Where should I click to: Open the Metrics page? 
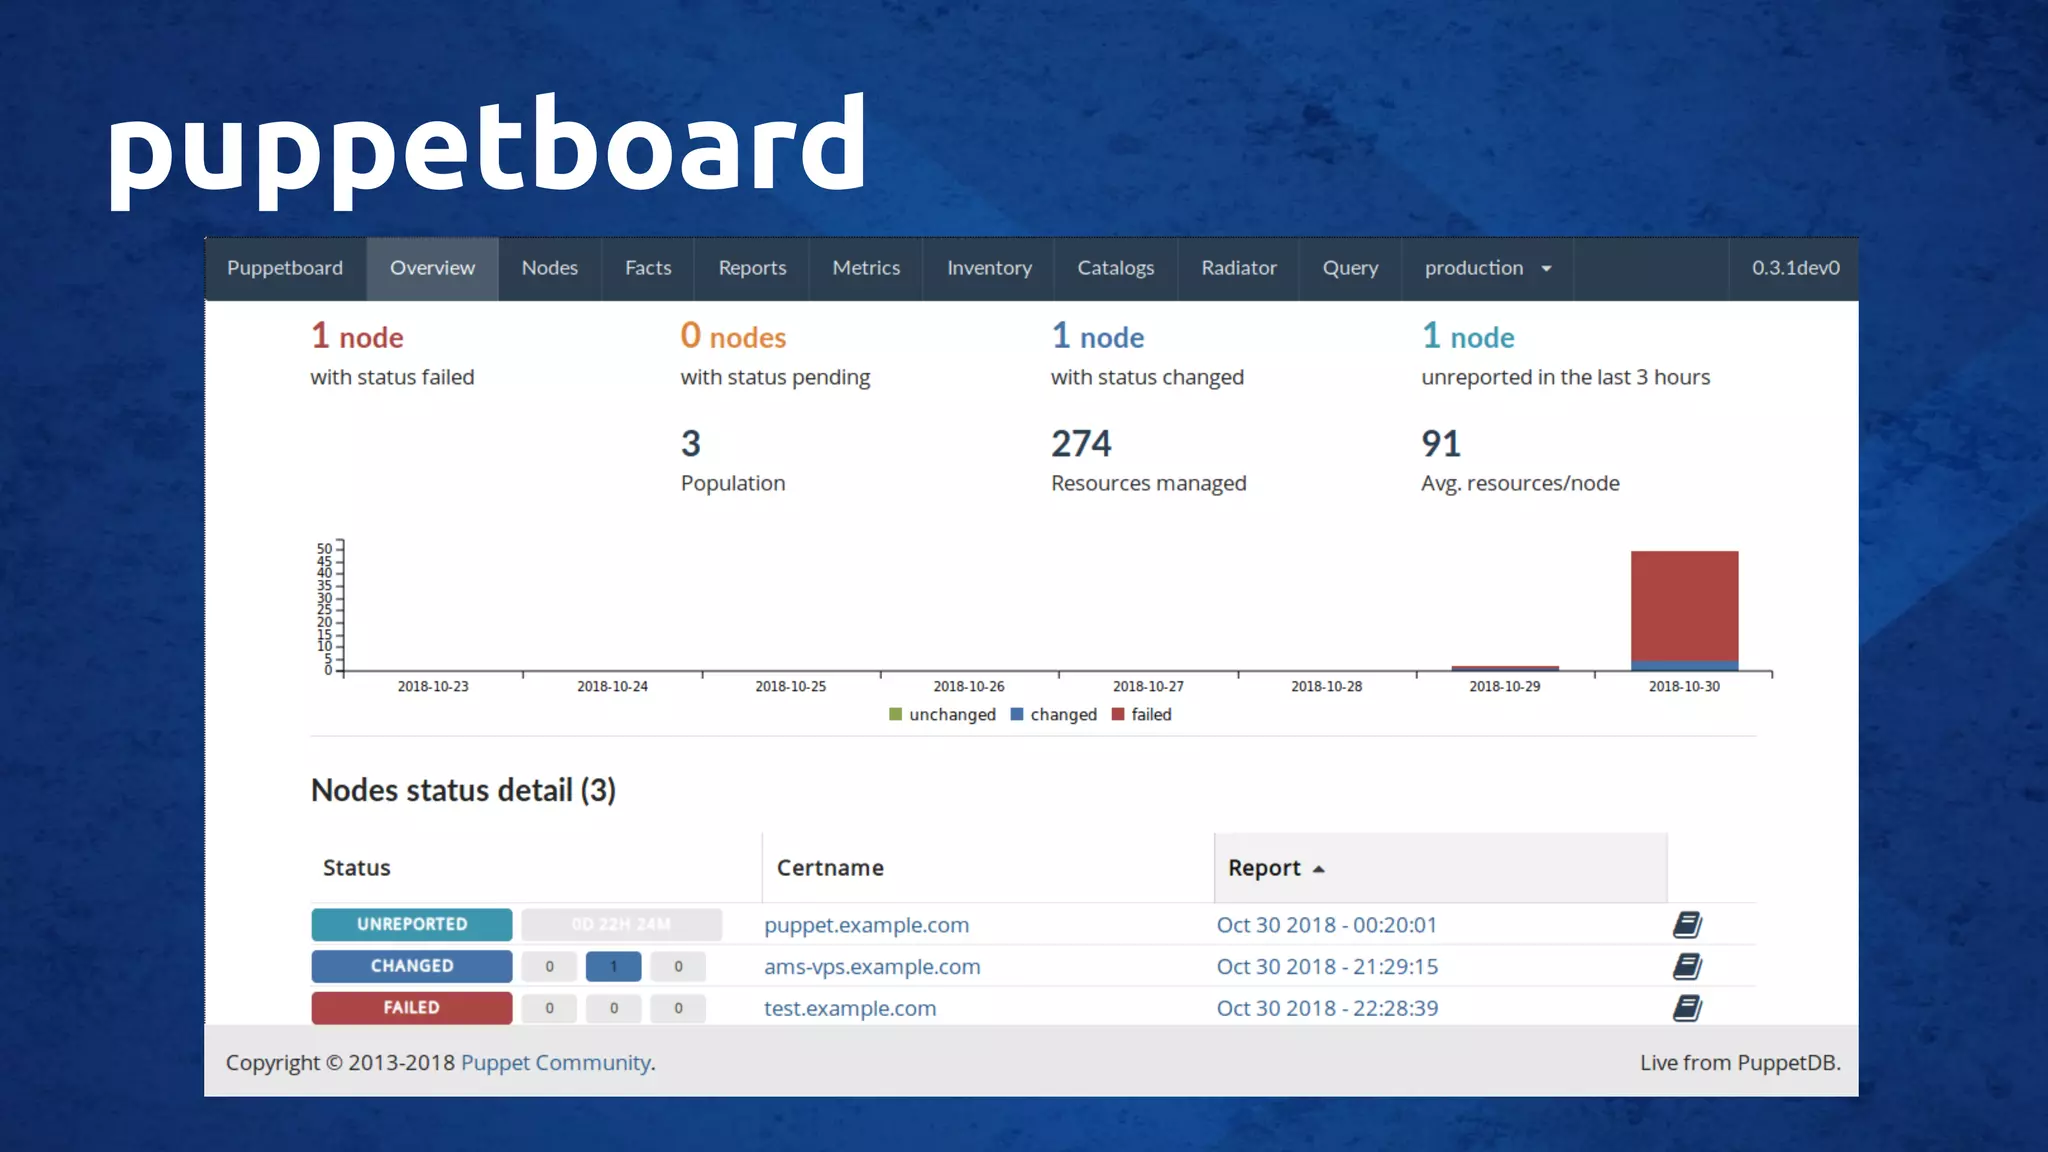click(x=866, y=268)
